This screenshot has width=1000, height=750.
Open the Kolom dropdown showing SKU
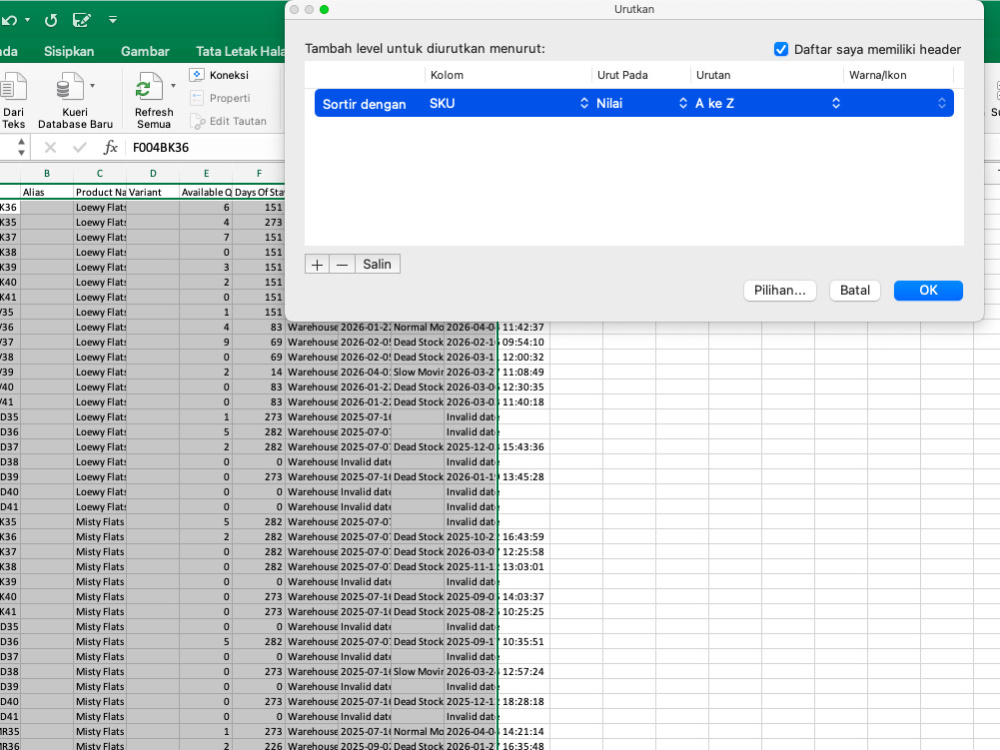(x=508, y=103)
